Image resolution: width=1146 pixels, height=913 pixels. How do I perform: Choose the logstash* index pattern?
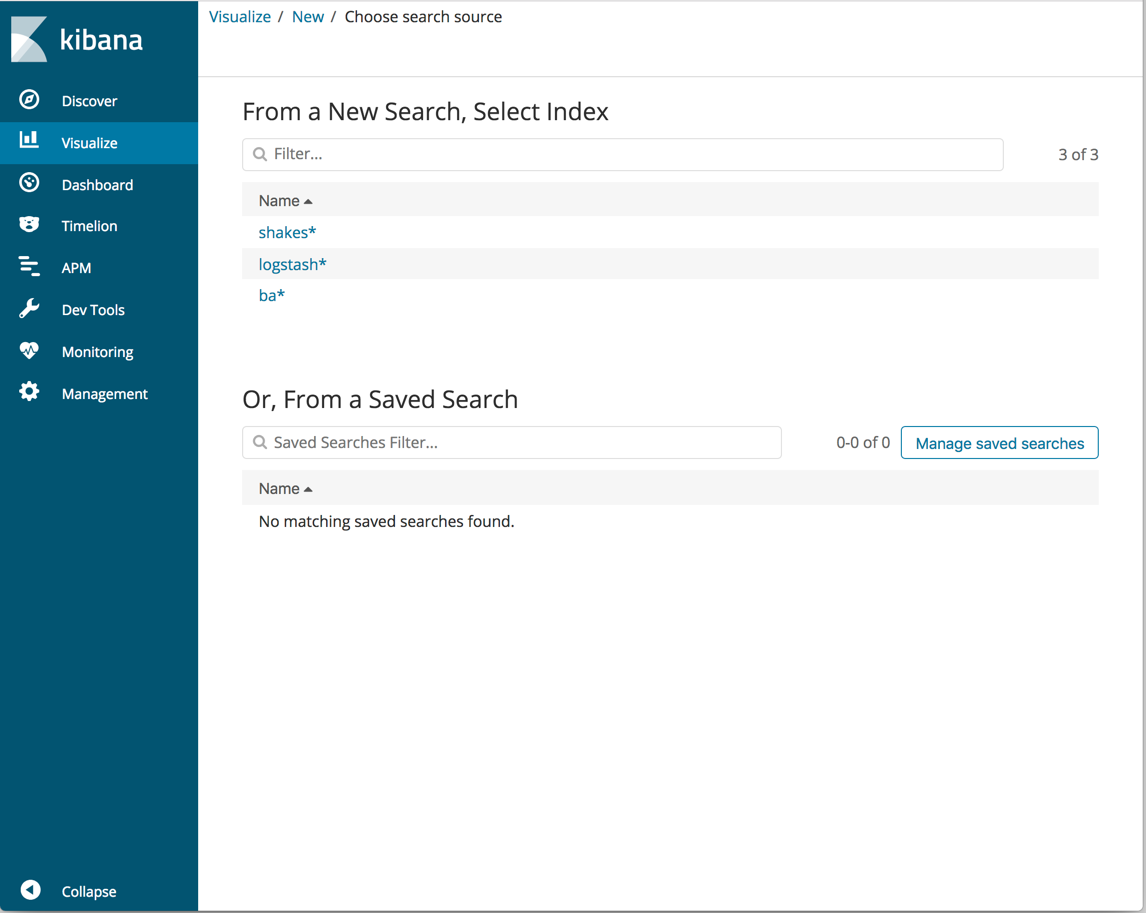[x=292, y=263]
